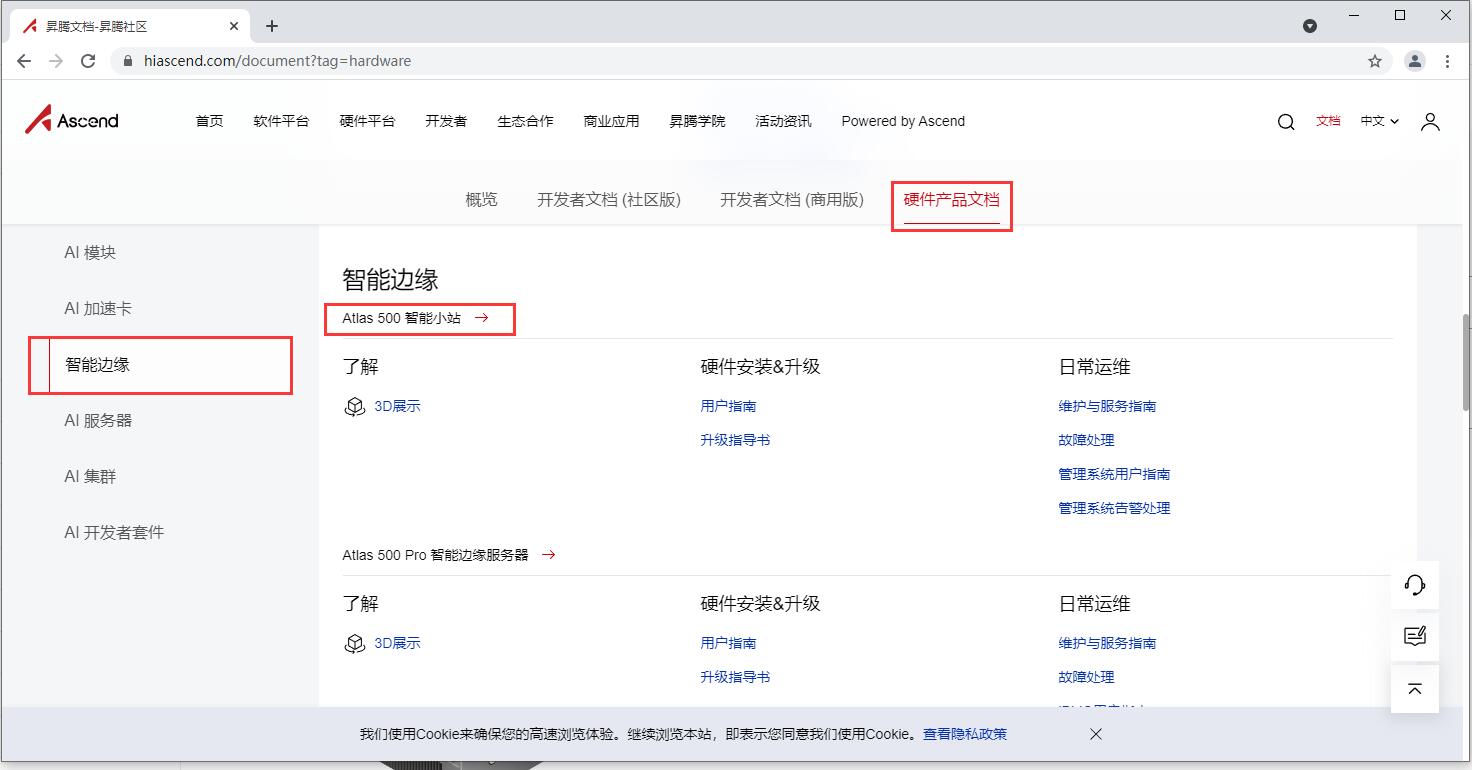Reload the page with the refresh icon

(x=88, y=61)
